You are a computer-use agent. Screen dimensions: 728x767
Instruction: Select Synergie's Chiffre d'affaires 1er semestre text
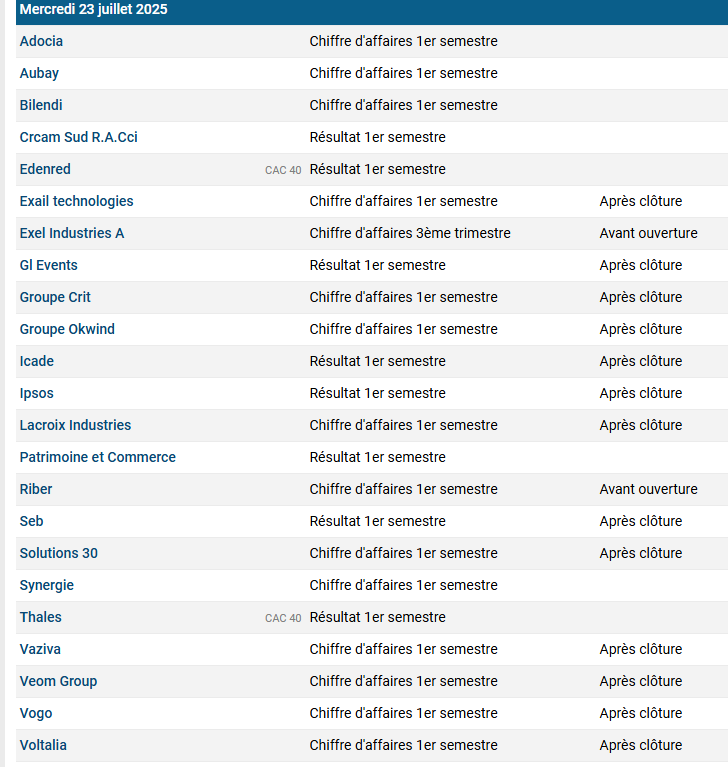[x=404, y=586]
